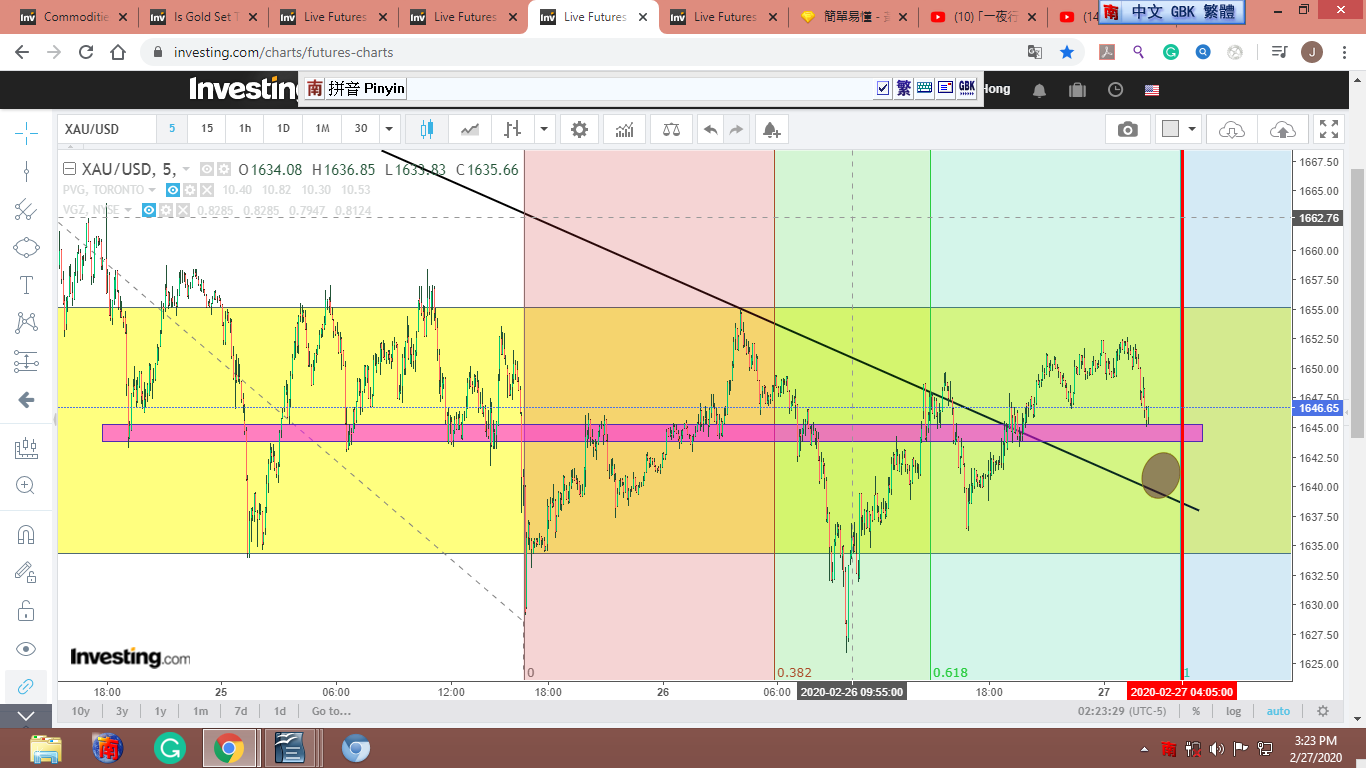Select the 7d date range

[240, 711]
